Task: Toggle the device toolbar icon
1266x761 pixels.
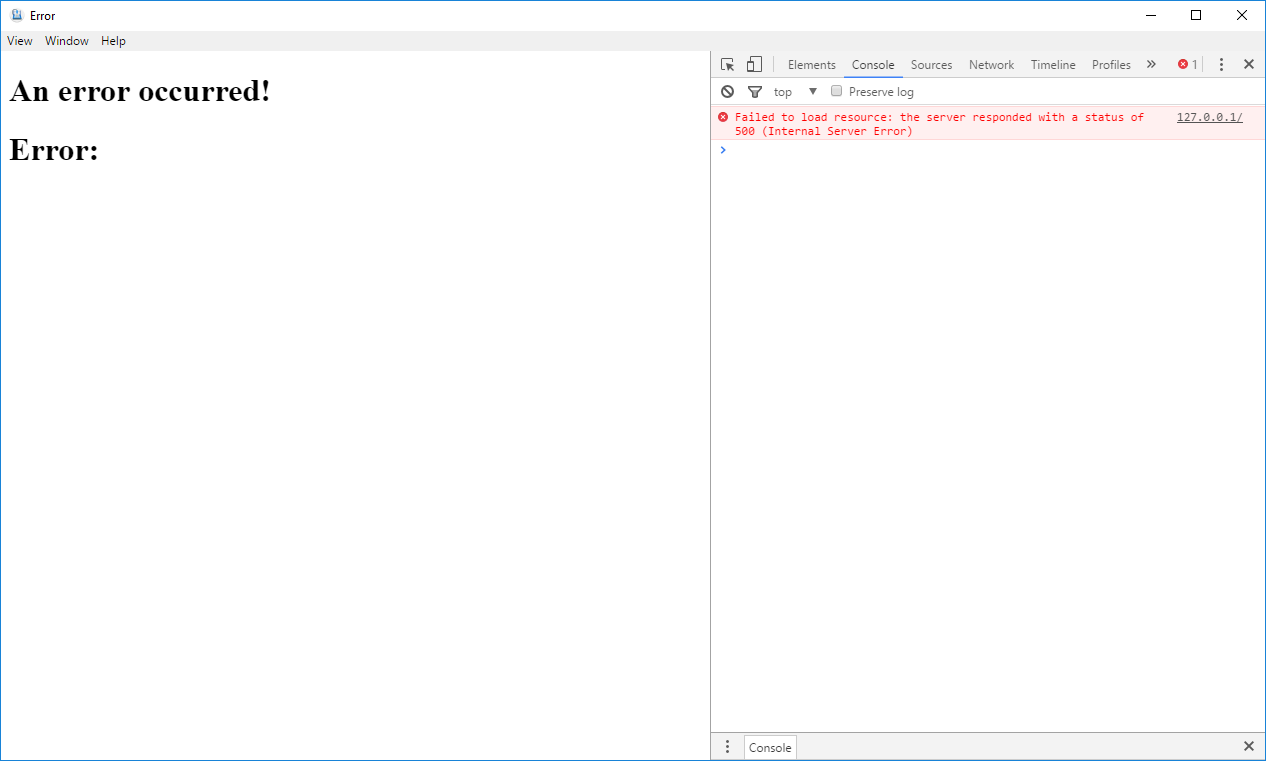Action: (x=754, y=65)
